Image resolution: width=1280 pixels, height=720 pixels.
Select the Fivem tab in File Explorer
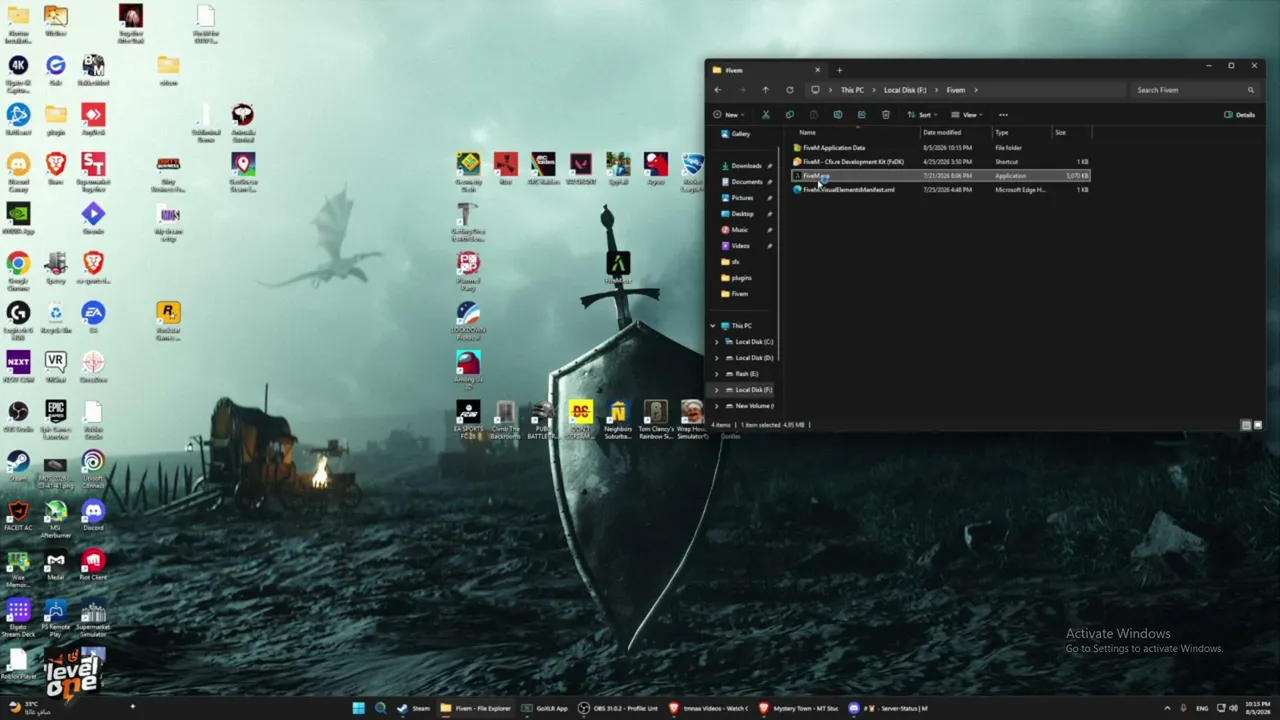pos(765,70)
